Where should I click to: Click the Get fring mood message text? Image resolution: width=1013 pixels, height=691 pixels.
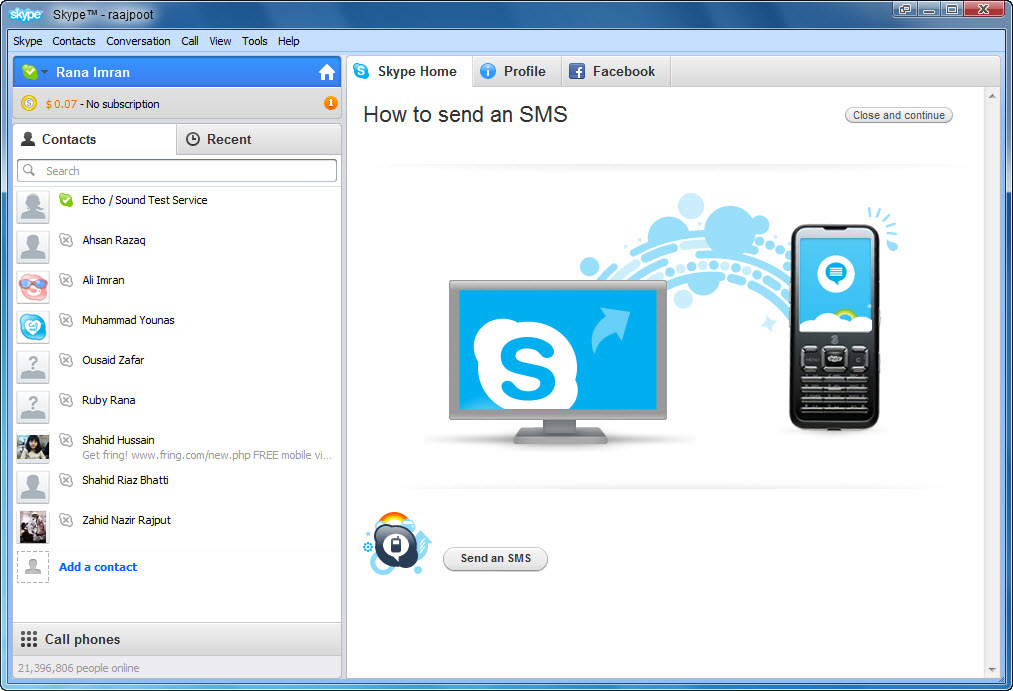pyautogui.click(x=207, y=455)
